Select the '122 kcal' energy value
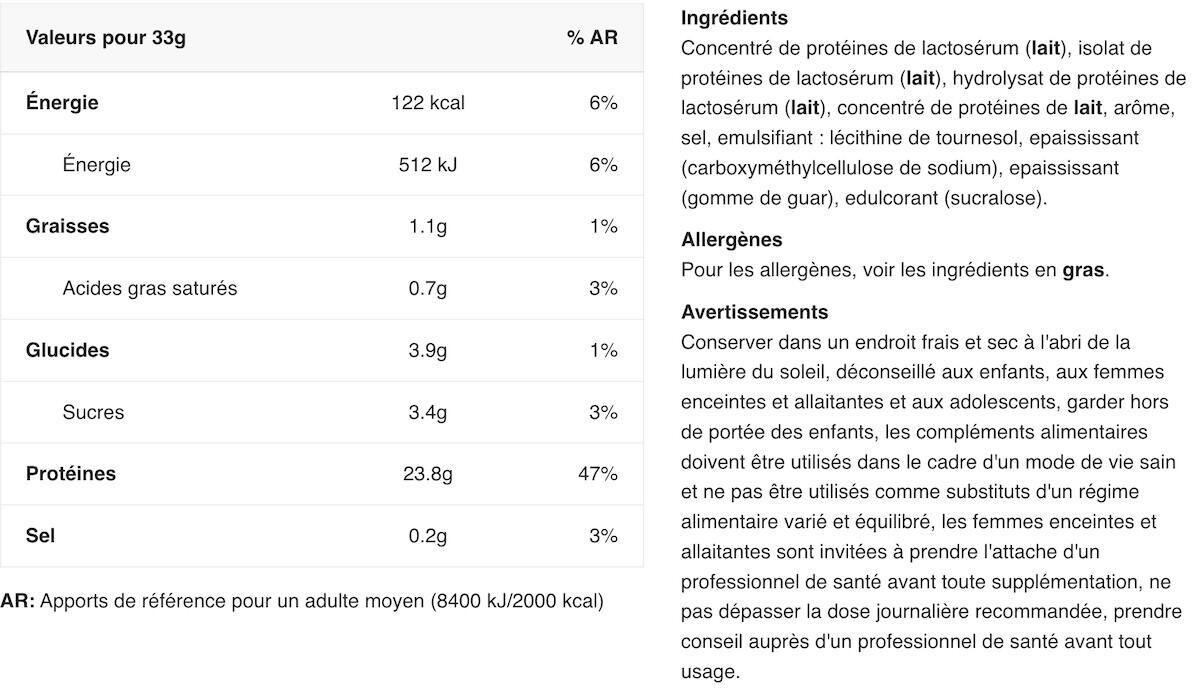Screen dimensions: 1200x699 click(428, 103)
